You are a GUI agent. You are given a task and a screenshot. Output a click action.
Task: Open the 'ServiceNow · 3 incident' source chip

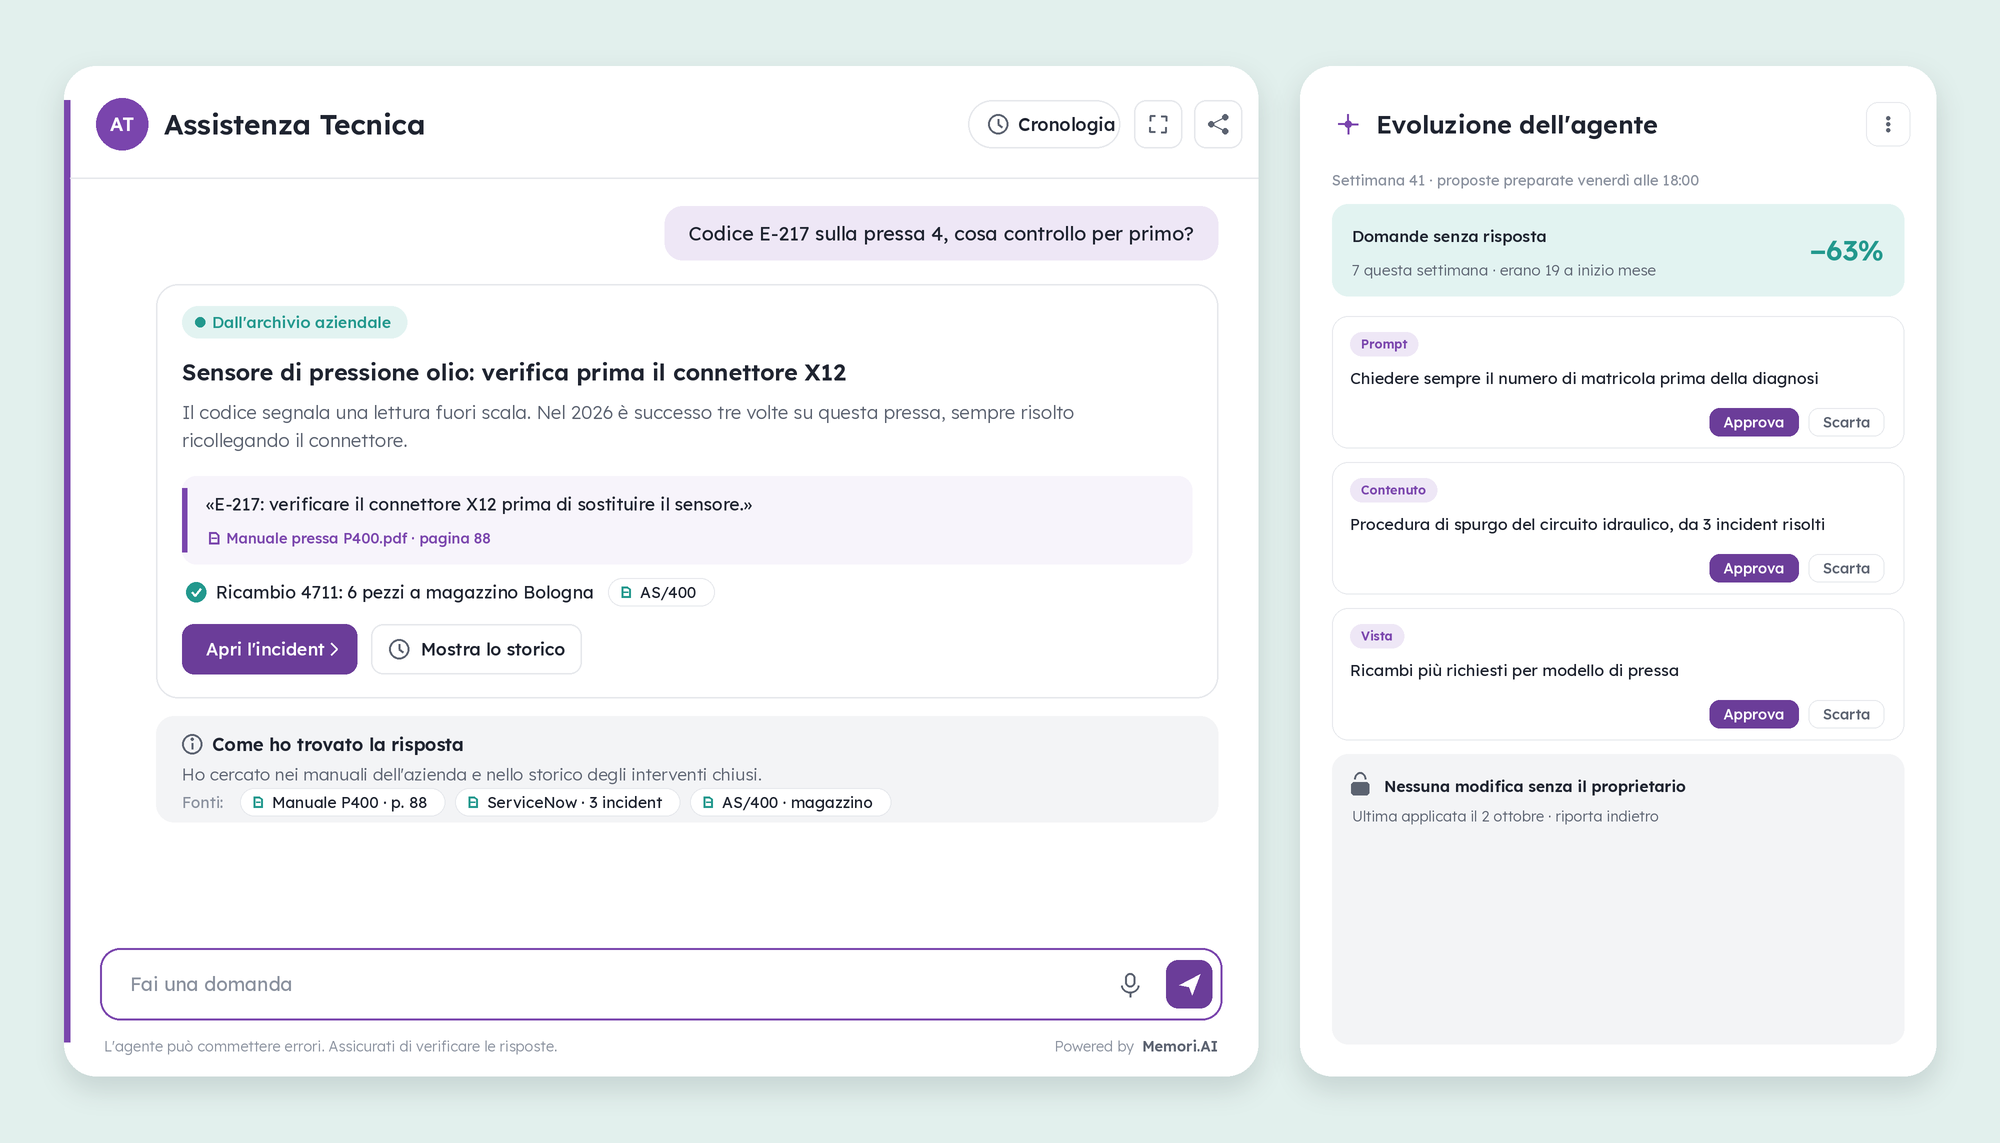pos(566,802)
